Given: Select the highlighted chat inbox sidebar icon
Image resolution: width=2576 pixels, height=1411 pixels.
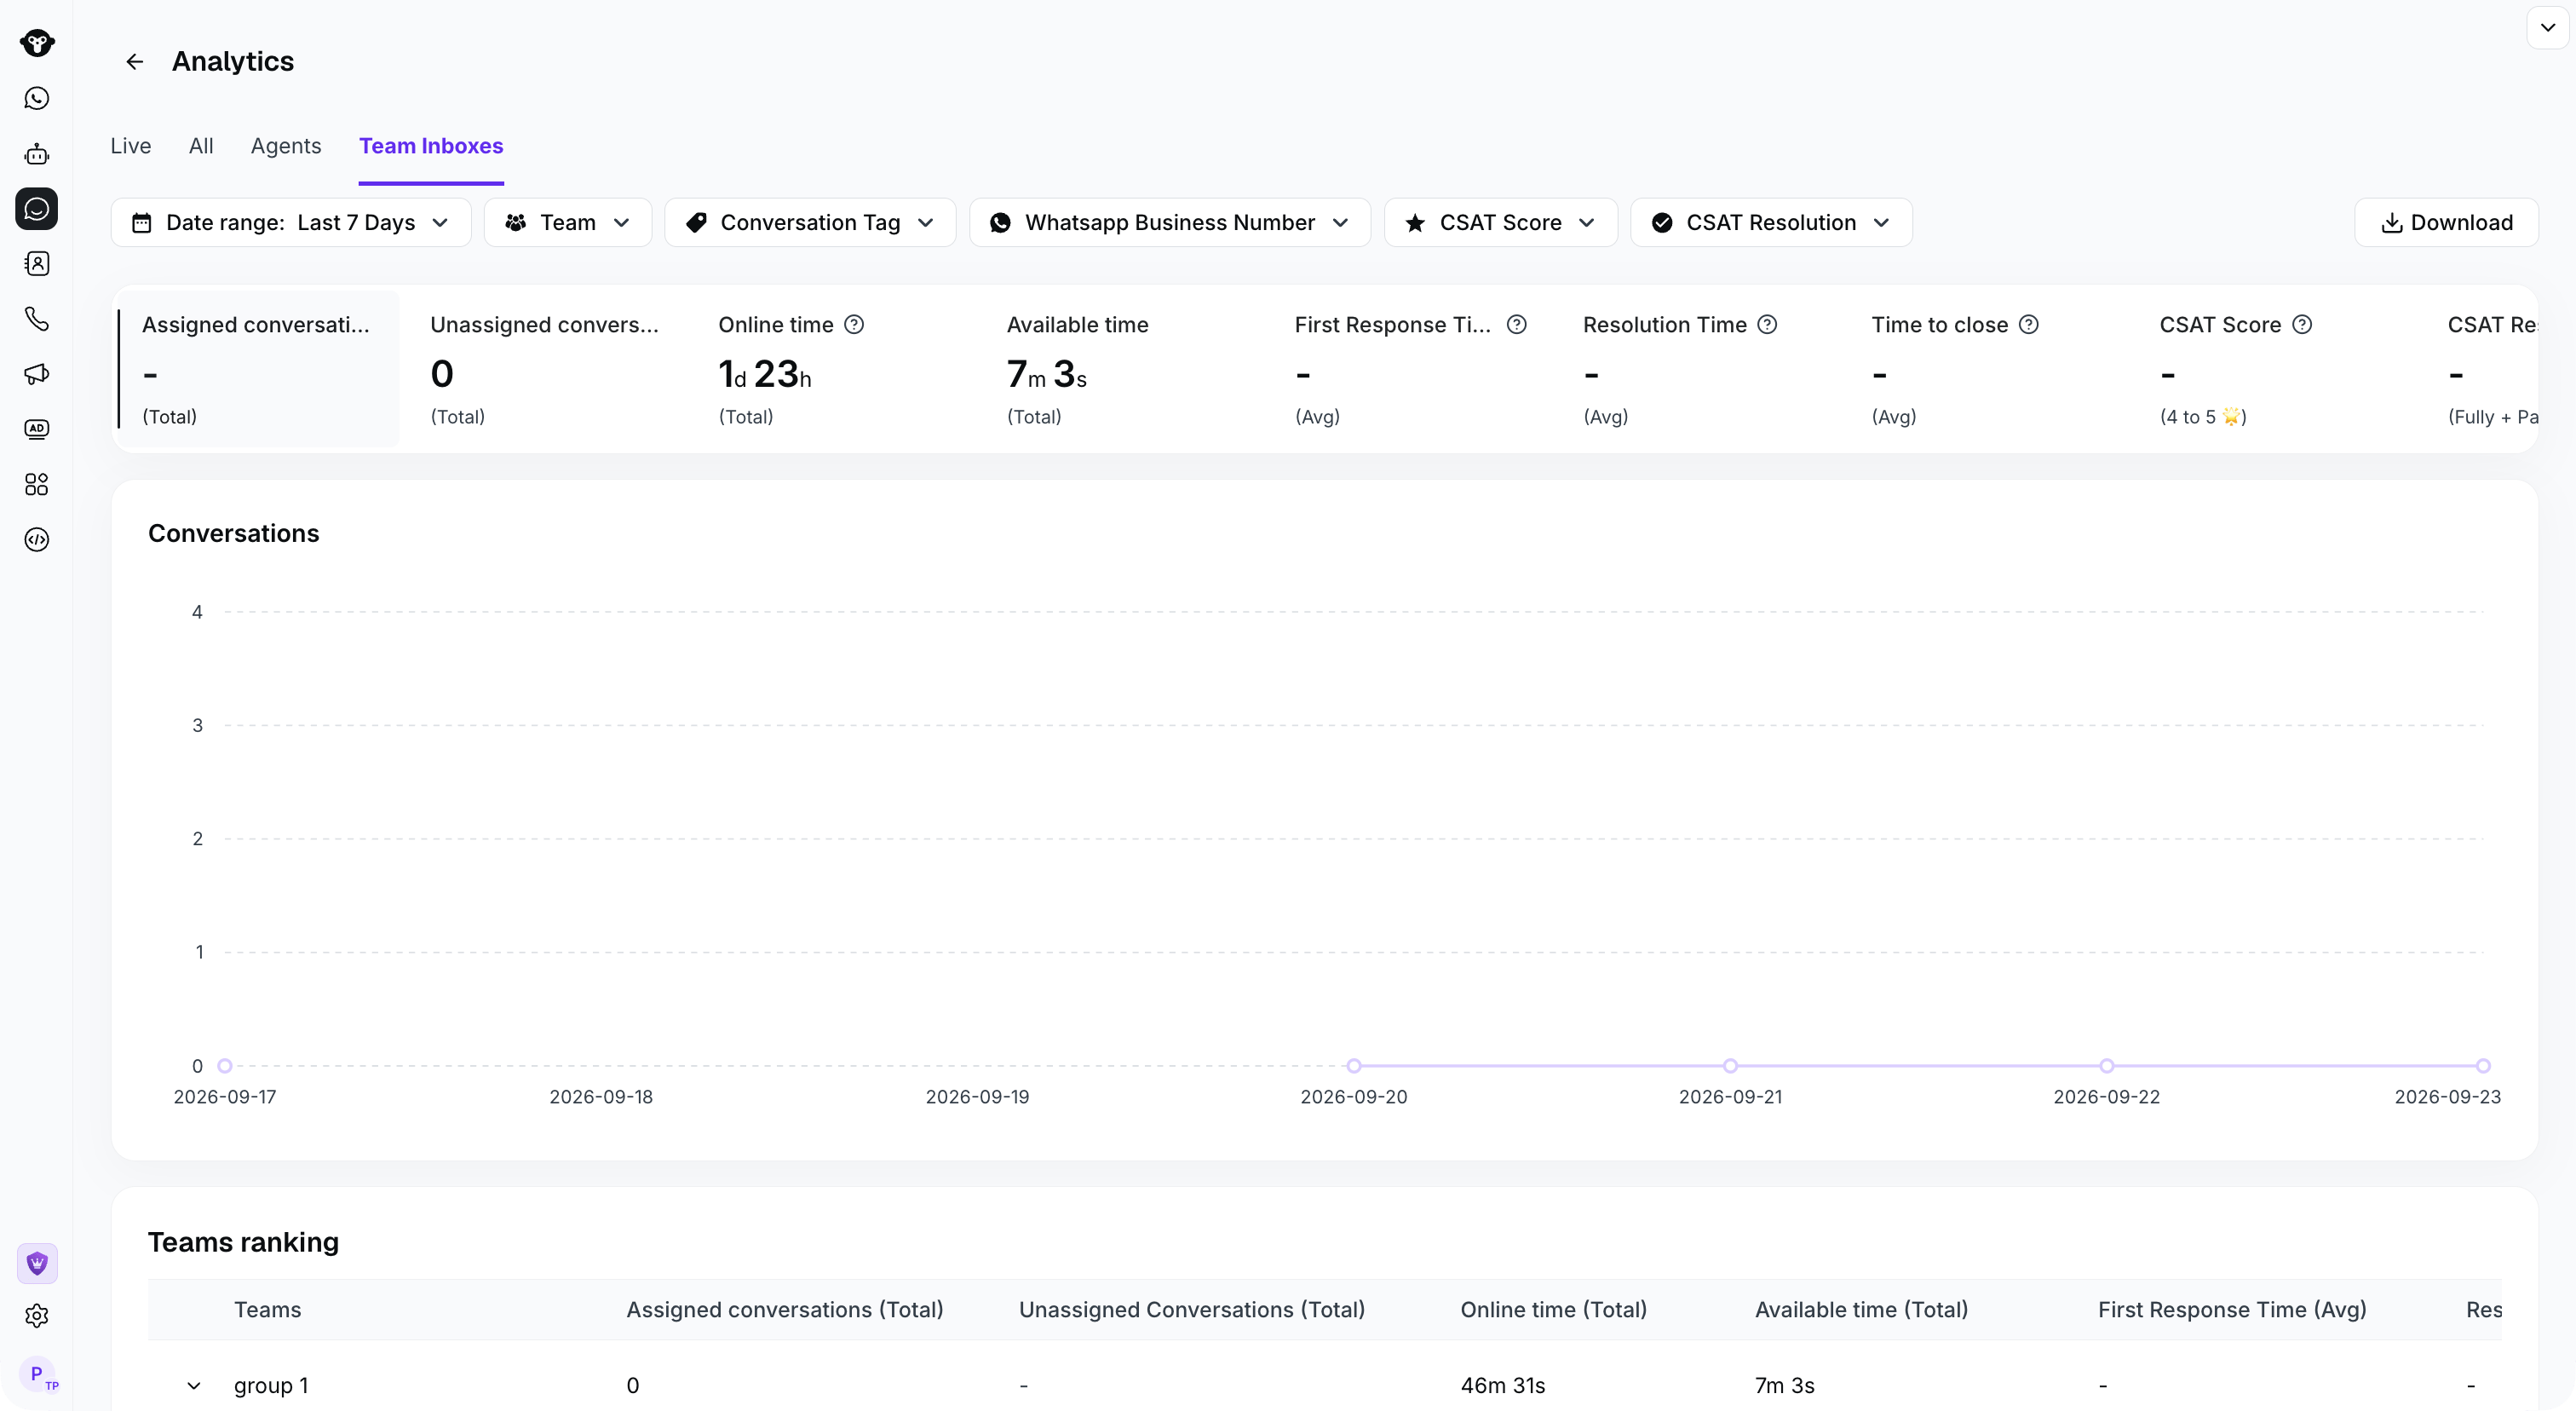Looking at the screenshot, I should click(37, 209).
